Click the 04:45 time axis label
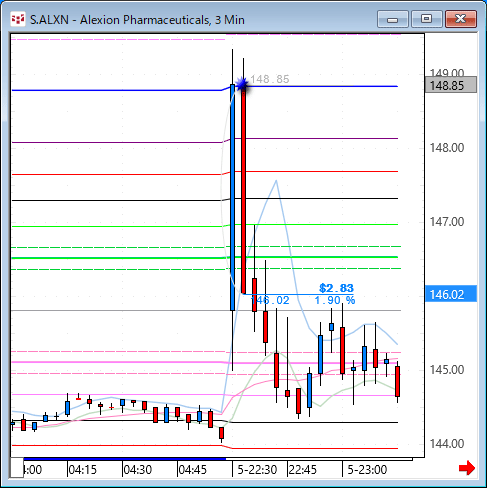 pos(193,470)
